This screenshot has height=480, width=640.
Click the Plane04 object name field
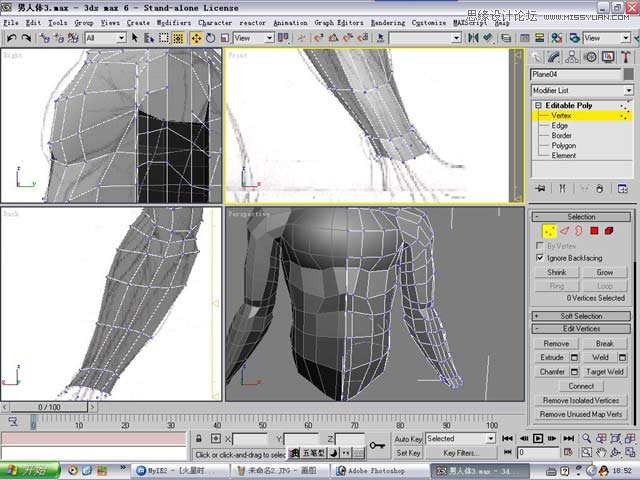click(x=576, y=74)
